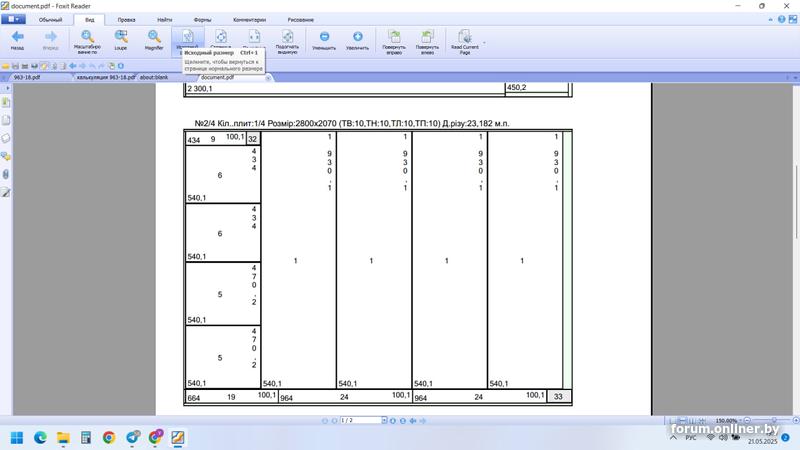The width and height of the screenshot is (800, 450).
Task: Open Microsoft Edge from the taskbar
Action: pos(40,438)
